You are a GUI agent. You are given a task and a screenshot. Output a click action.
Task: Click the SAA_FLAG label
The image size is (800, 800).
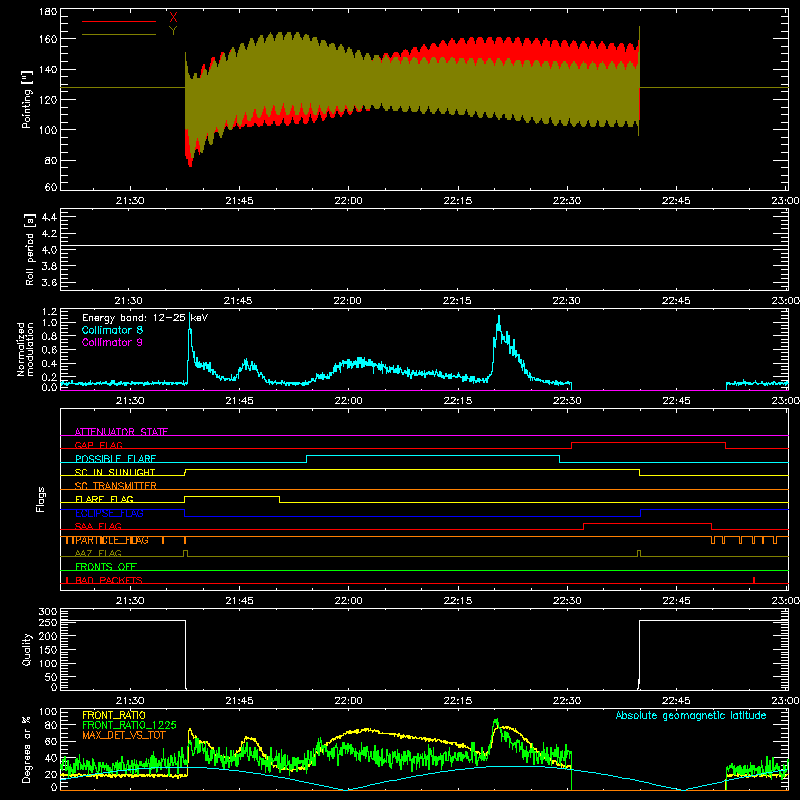point(98,526)
